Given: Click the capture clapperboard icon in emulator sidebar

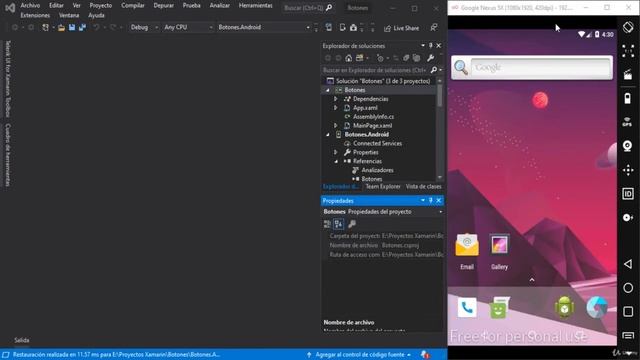Looking at the screenshot, I should tap(628, 75).
